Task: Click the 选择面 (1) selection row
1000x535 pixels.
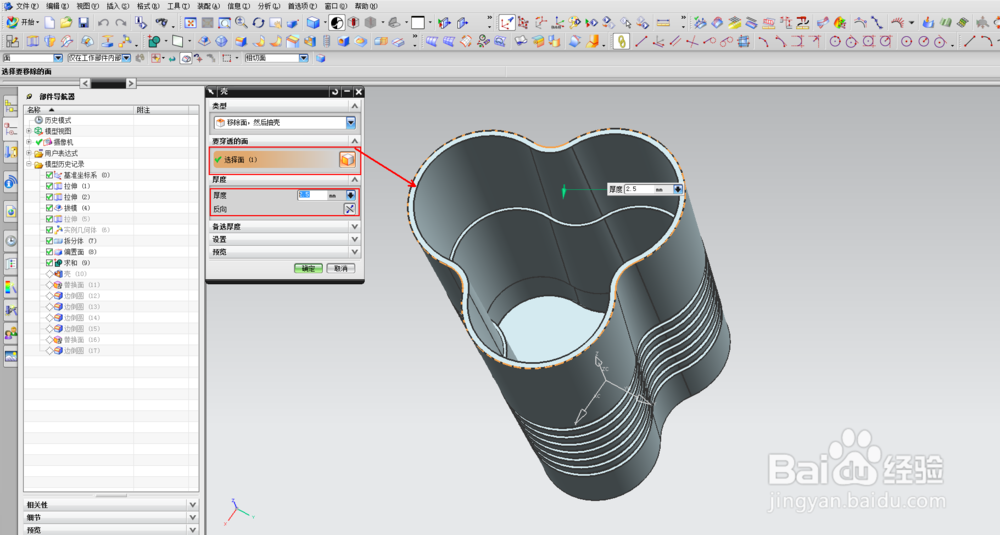Action: (284, 159)
